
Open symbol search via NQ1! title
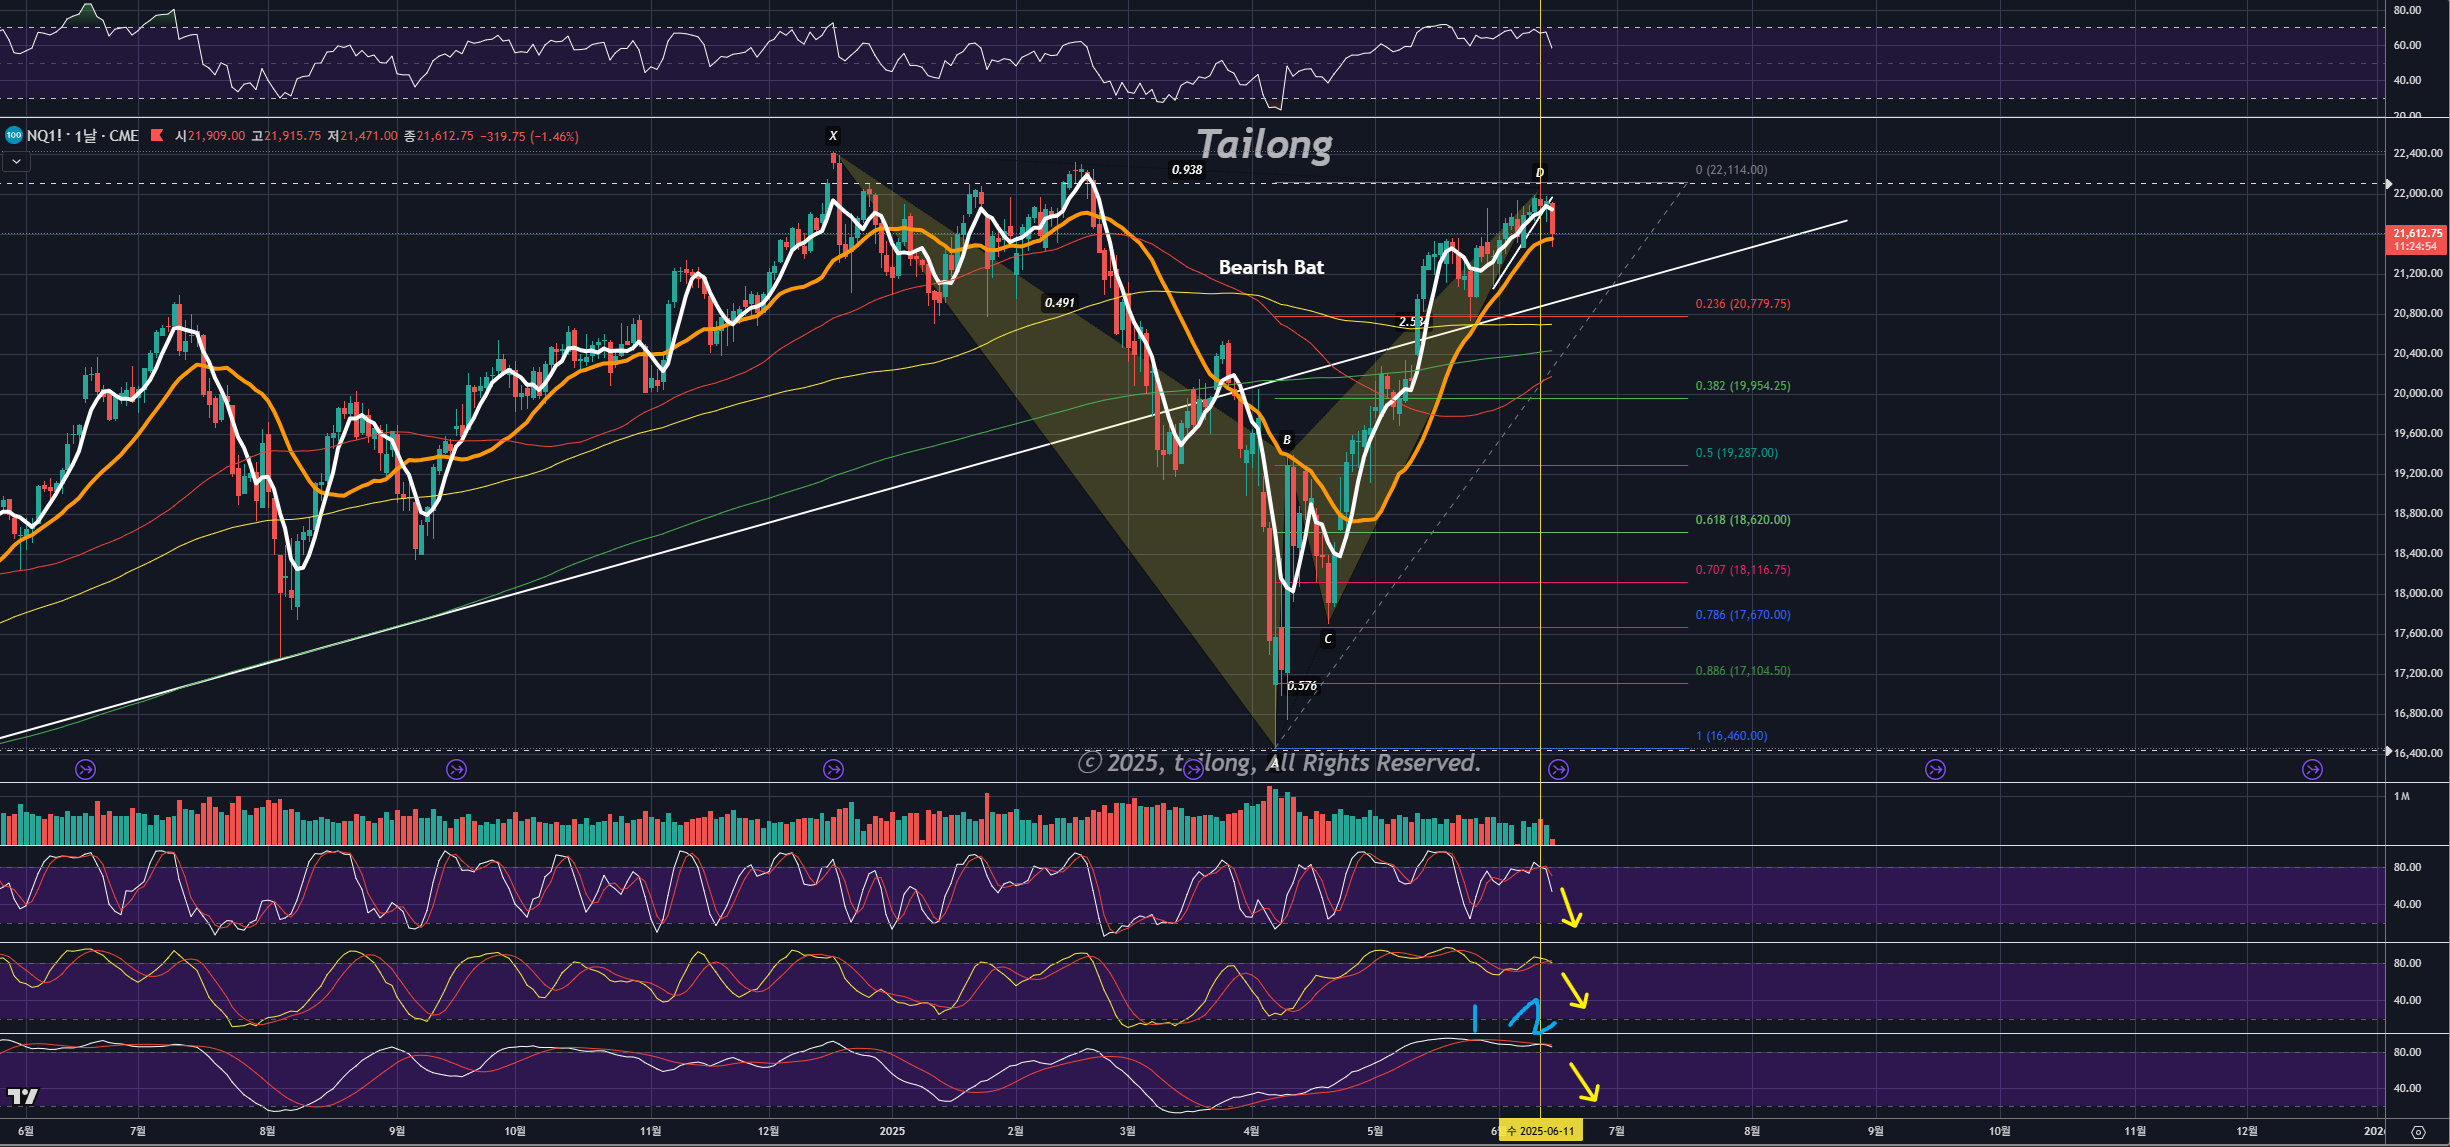point(44,136)
